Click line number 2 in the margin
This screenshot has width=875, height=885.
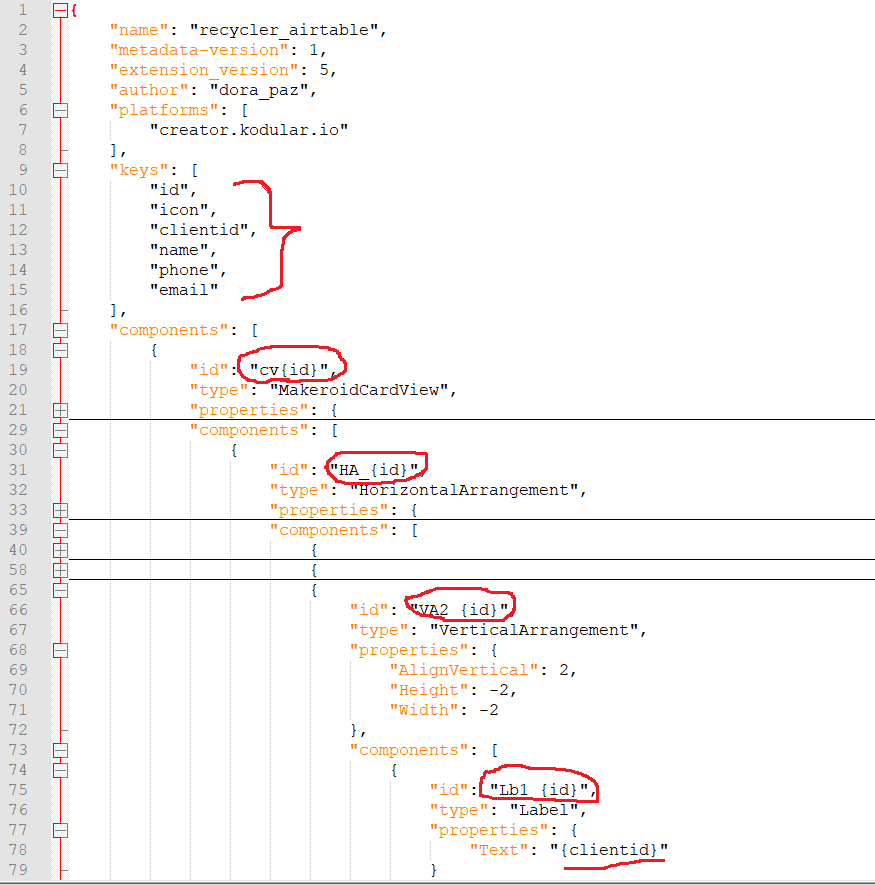click(x=23, y=30)
